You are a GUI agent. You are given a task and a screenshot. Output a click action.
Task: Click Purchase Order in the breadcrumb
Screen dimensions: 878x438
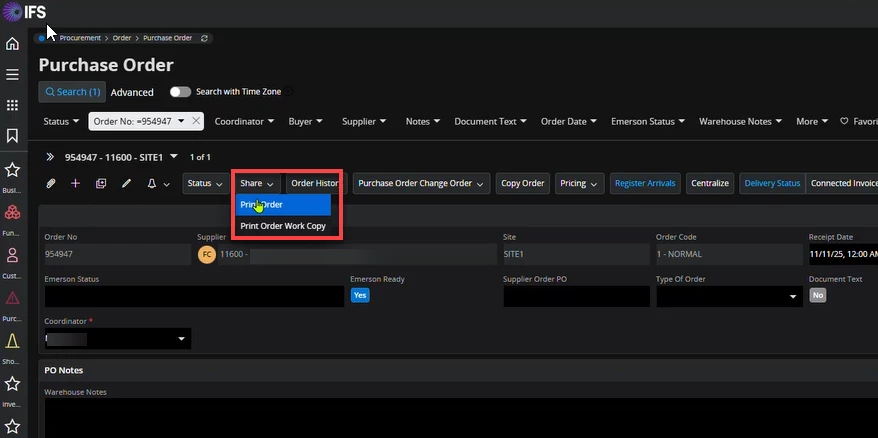coord(167,38)
